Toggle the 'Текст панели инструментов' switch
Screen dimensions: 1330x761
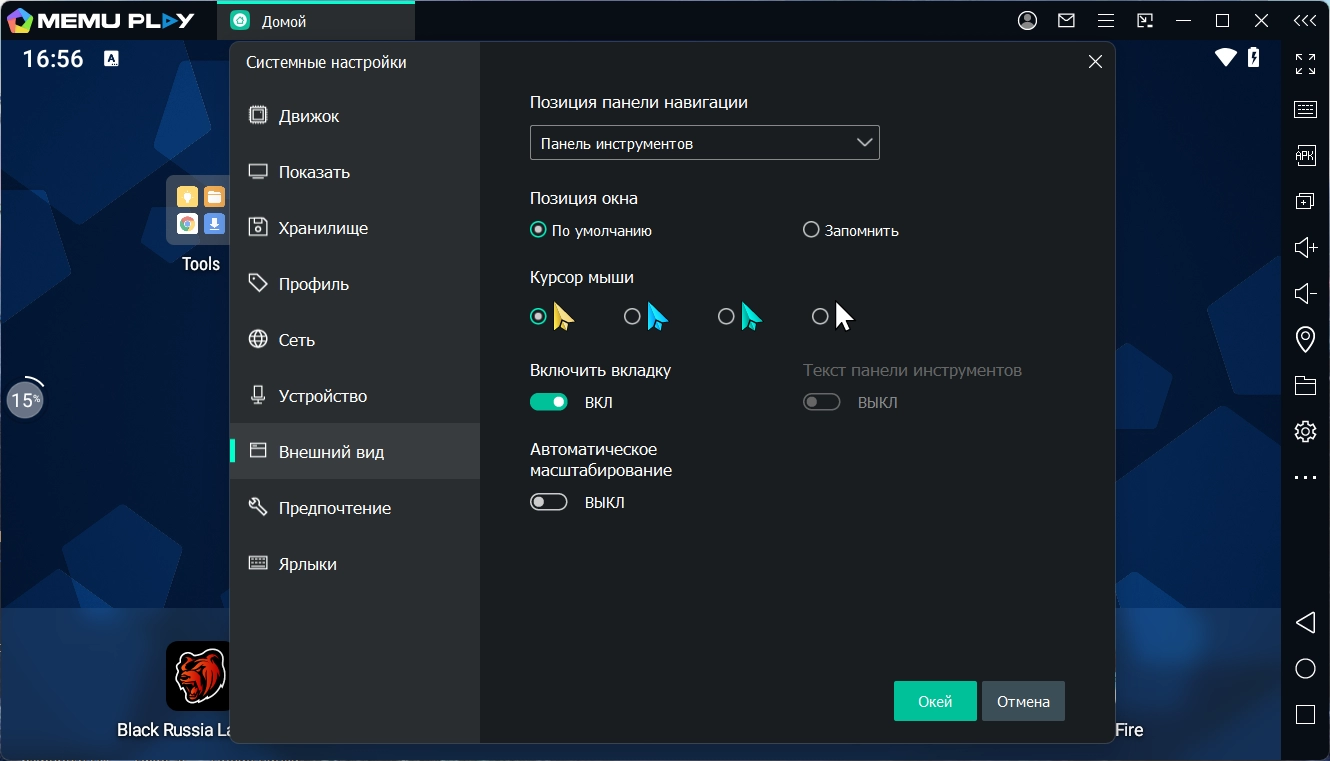tap(822, 402)
